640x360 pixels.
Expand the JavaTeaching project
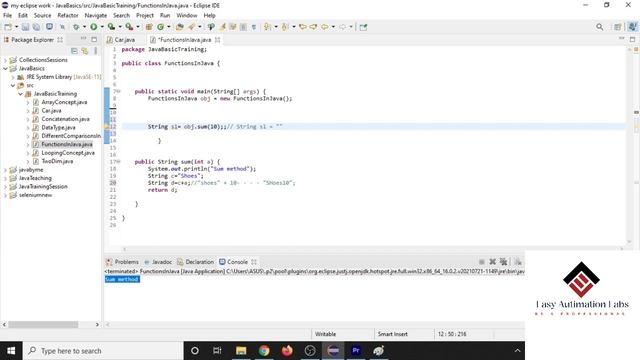[5, 178]
